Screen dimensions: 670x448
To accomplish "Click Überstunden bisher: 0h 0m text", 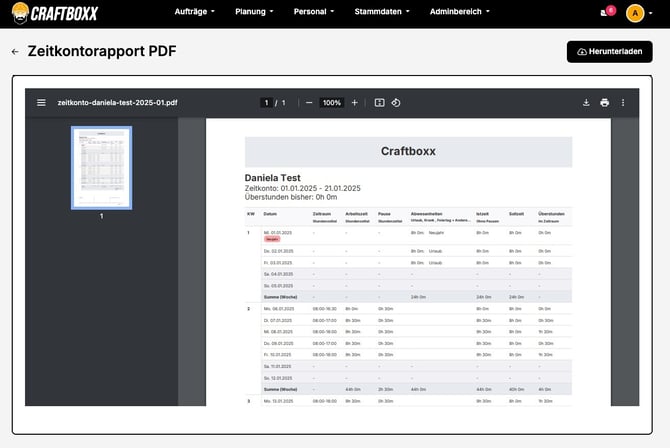I will 291,197.
